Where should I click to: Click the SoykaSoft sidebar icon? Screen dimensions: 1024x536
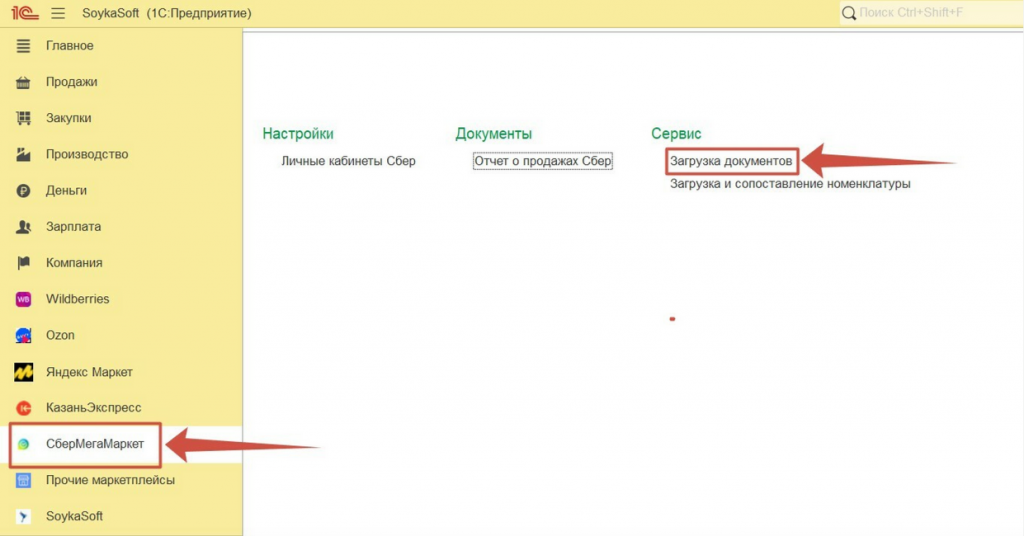coord(24,517)
